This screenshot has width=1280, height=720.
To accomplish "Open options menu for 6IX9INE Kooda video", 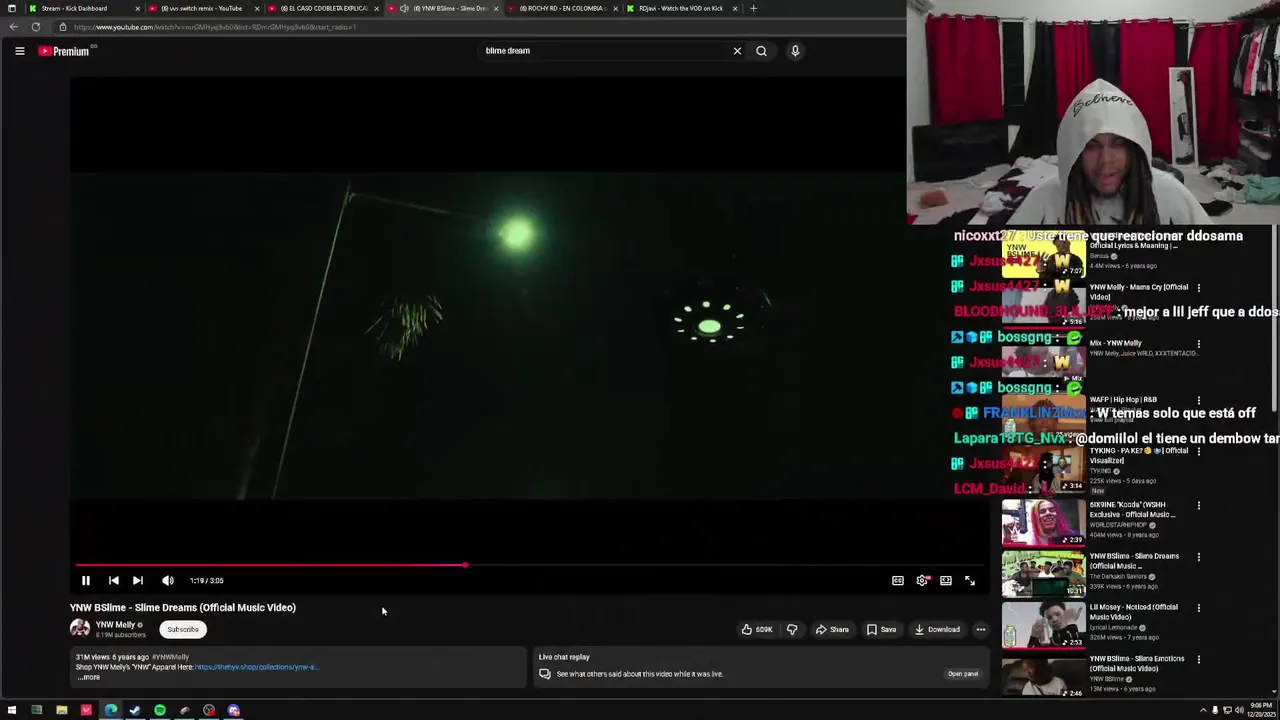I will click(x=1199, y=506).
